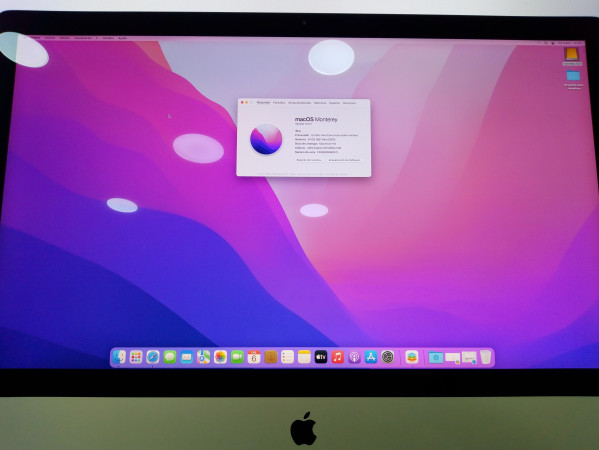Click the Informe del sistema button
This screenshot has height=450, width=599.
click(309, 160)
